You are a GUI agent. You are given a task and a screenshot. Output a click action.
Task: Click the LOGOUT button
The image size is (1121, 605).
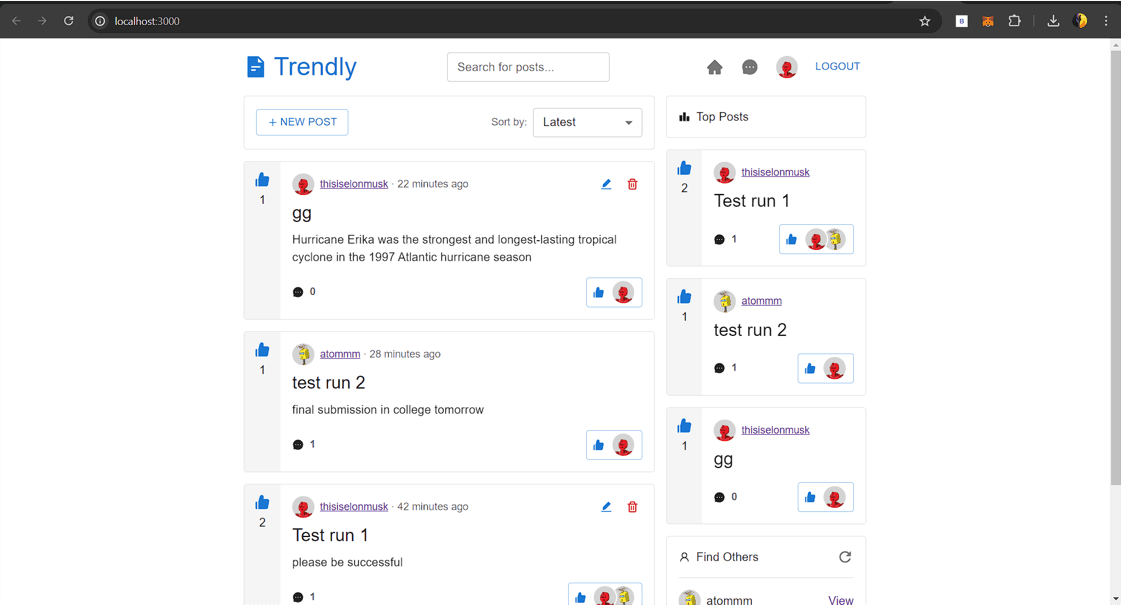[837, 67]
